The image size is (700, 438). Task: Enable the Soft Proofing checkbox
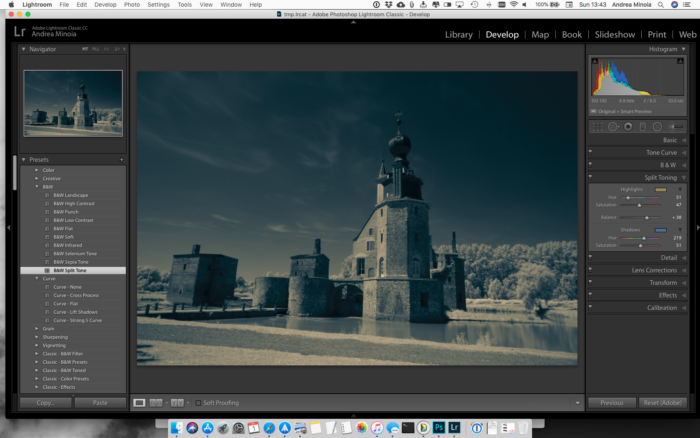click(198, 403)
